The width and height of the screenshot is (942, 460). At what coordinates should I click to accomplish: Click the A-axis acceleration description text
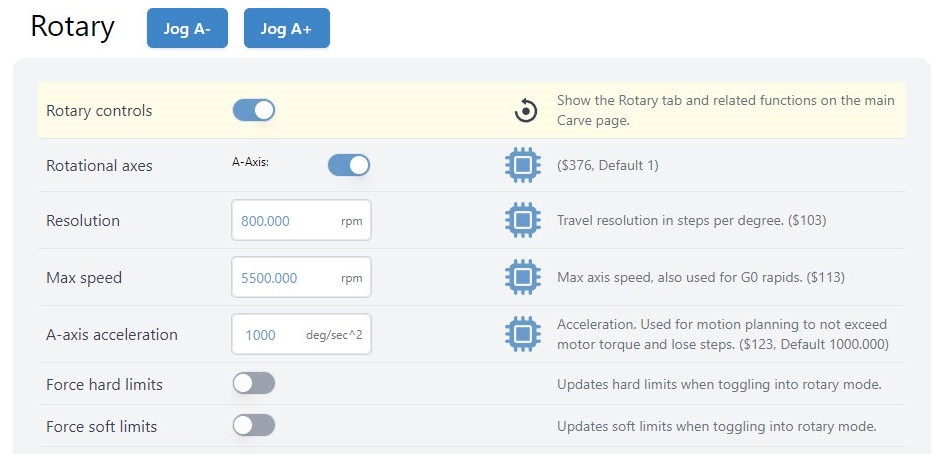[x=721, y=334]
